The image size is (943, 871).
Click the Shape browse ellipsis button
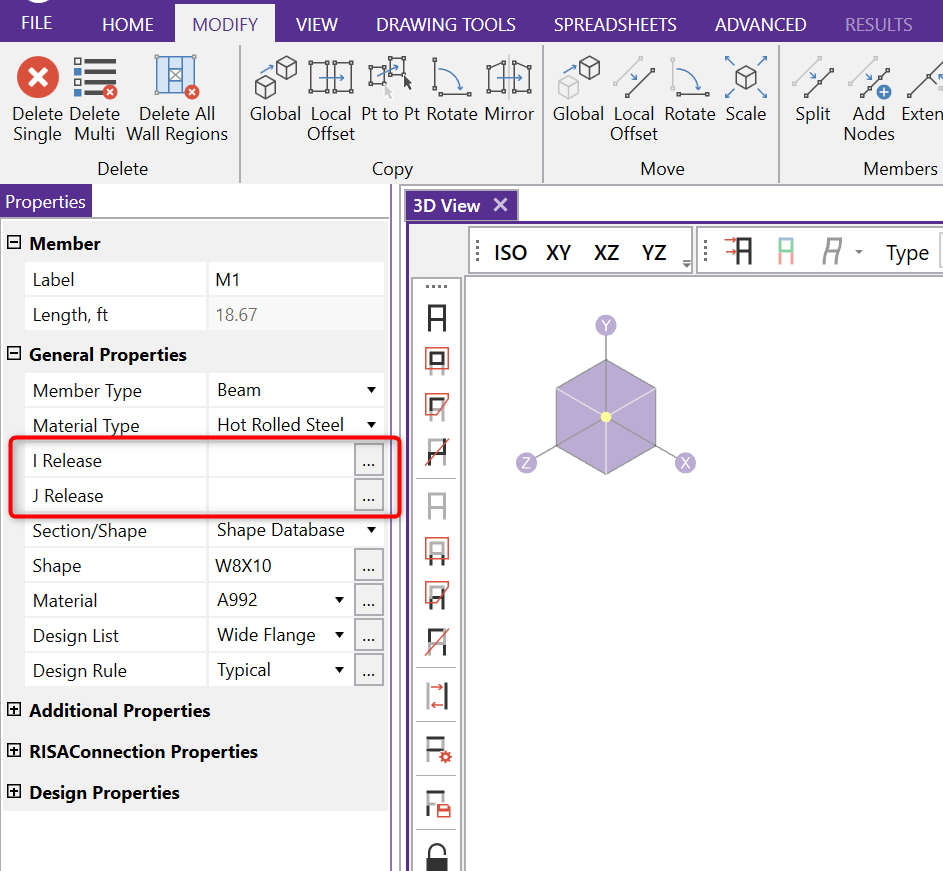(369, 565)
